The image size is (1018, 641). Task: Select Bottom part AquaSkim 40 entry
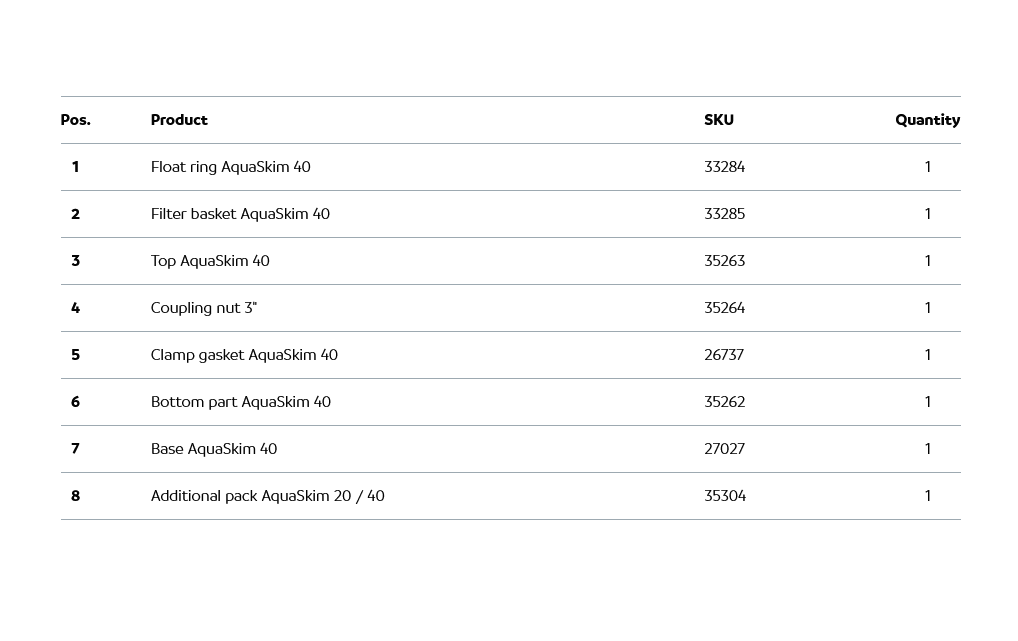point(240,402)
